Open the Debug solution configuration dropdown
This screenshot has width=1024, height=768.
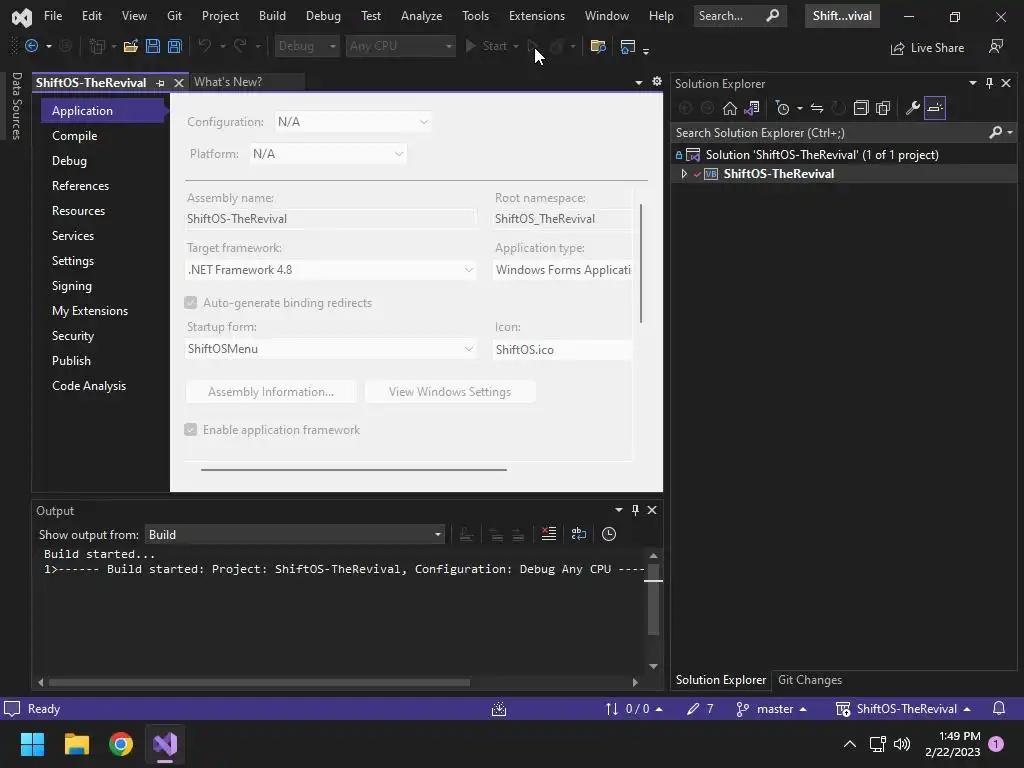tap(307, 46)
